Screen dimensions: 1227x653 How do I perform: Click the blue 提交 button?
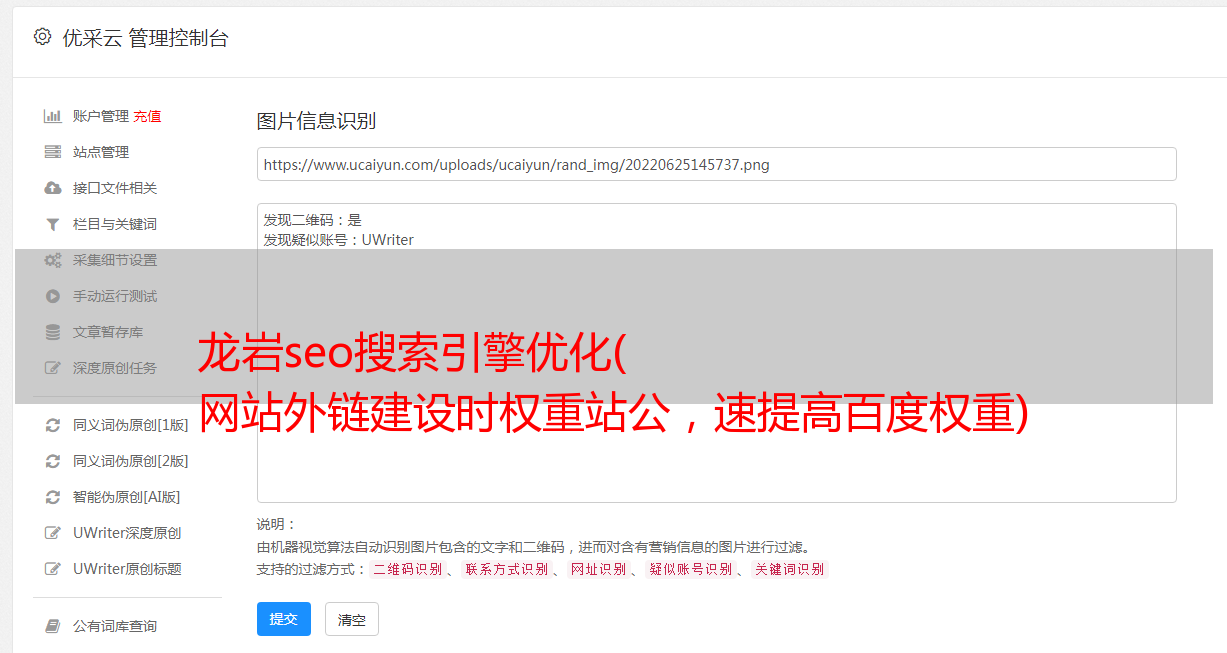point(284,619)
